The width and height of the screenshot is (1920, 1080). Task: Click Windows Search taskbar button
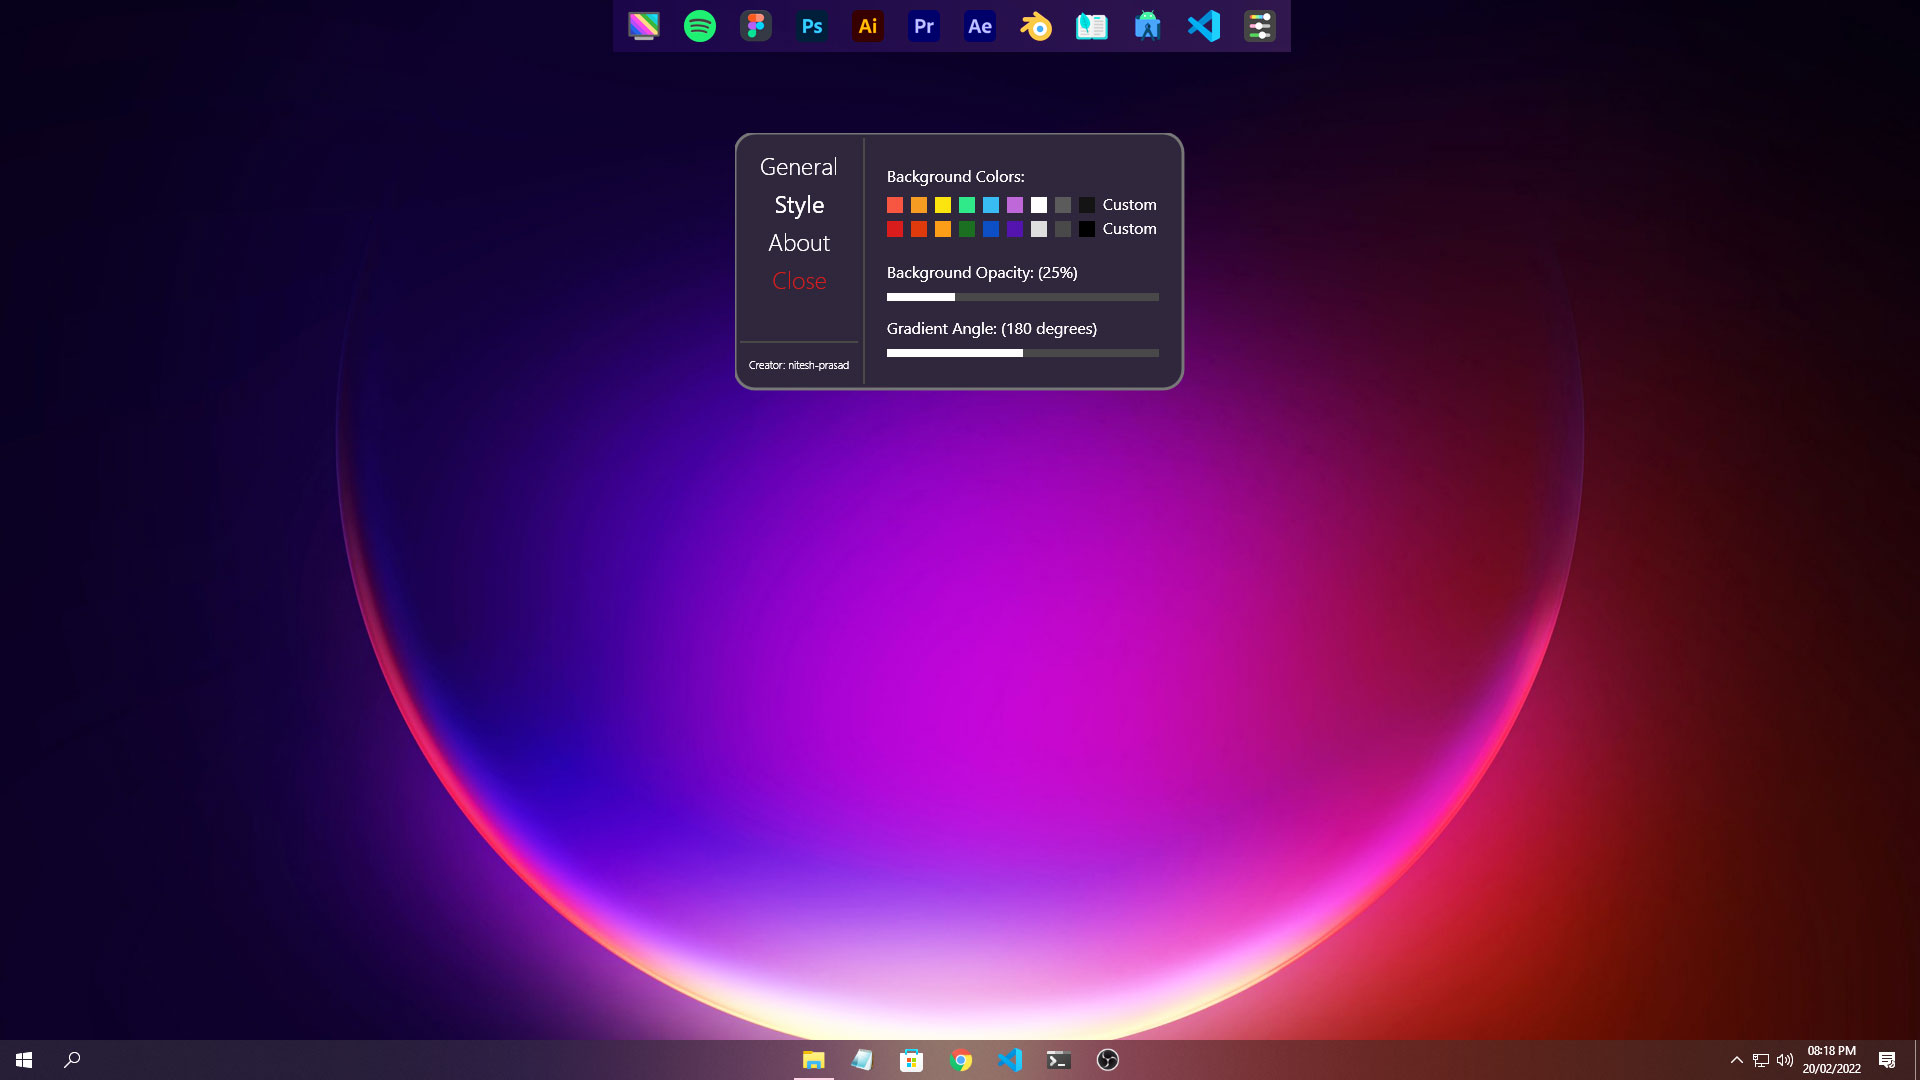point(73,1060)
